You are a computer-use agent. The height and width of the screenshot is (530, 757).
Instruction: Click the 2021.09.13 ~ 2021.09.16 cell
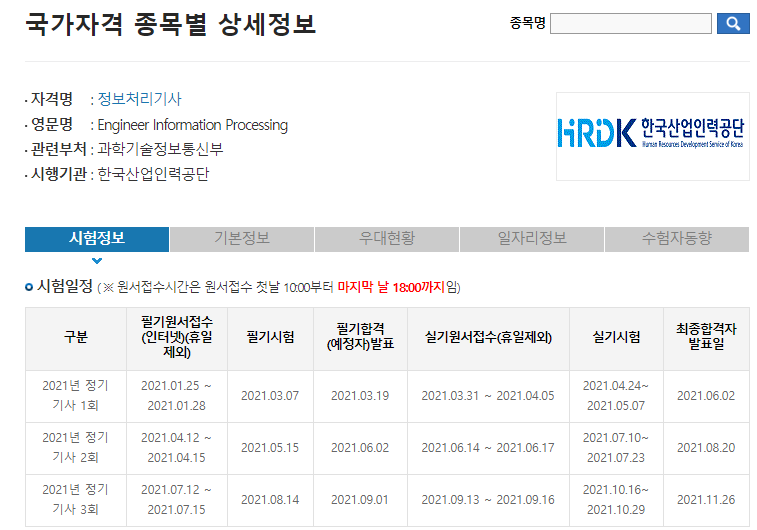pyautogui.click(x=488, y=500)
